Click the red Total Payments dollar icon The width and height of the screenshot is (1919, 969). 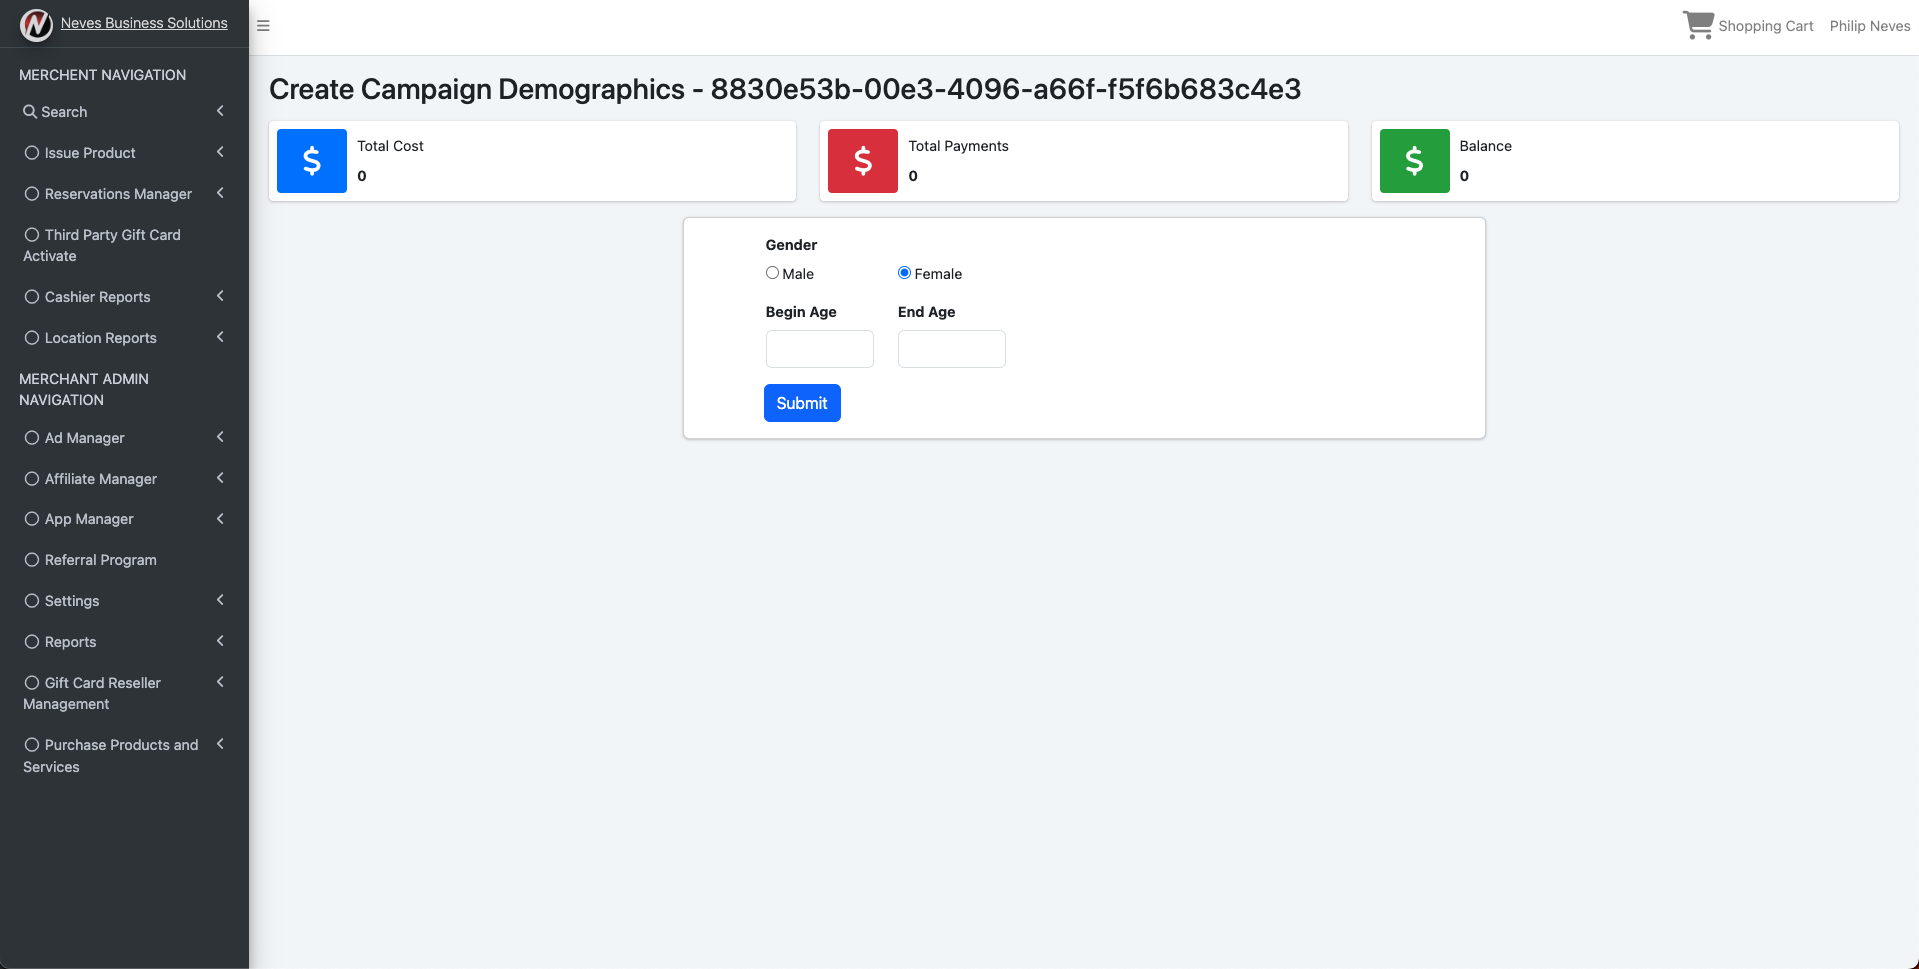(x=863, y=161)
